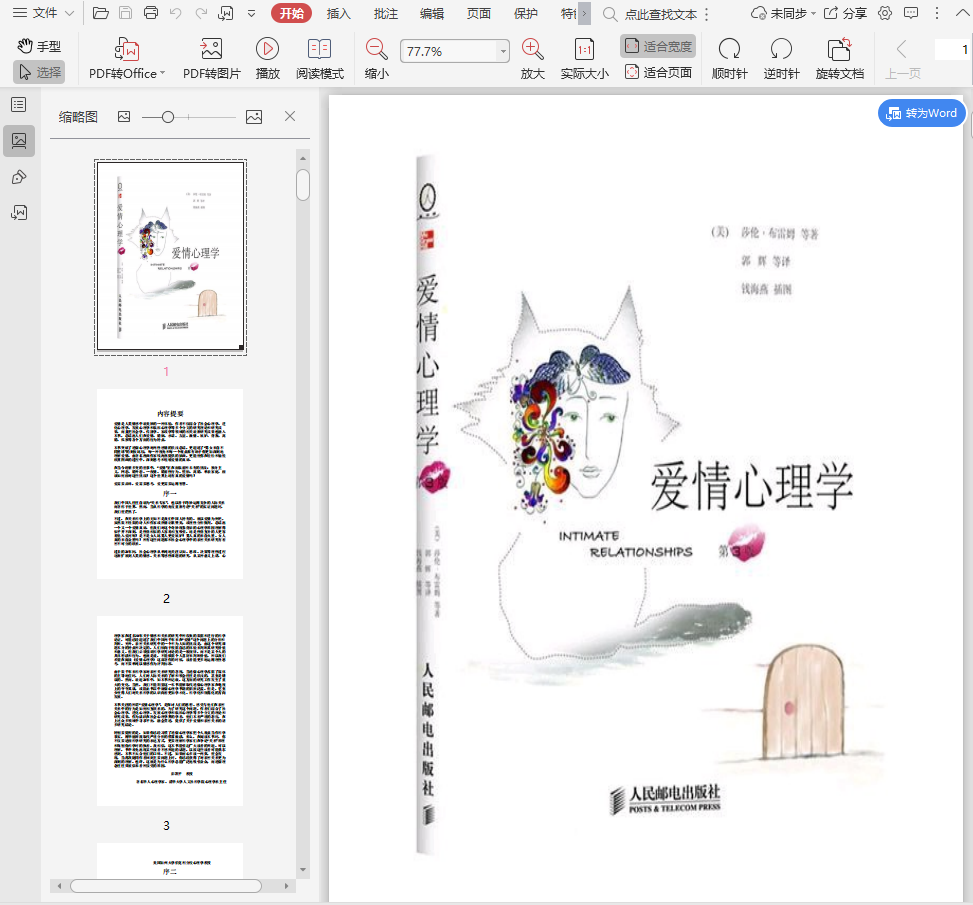The height and width of the screenshot is (905, 973).
Task: Click the save icon
Action: click(126, 13)
